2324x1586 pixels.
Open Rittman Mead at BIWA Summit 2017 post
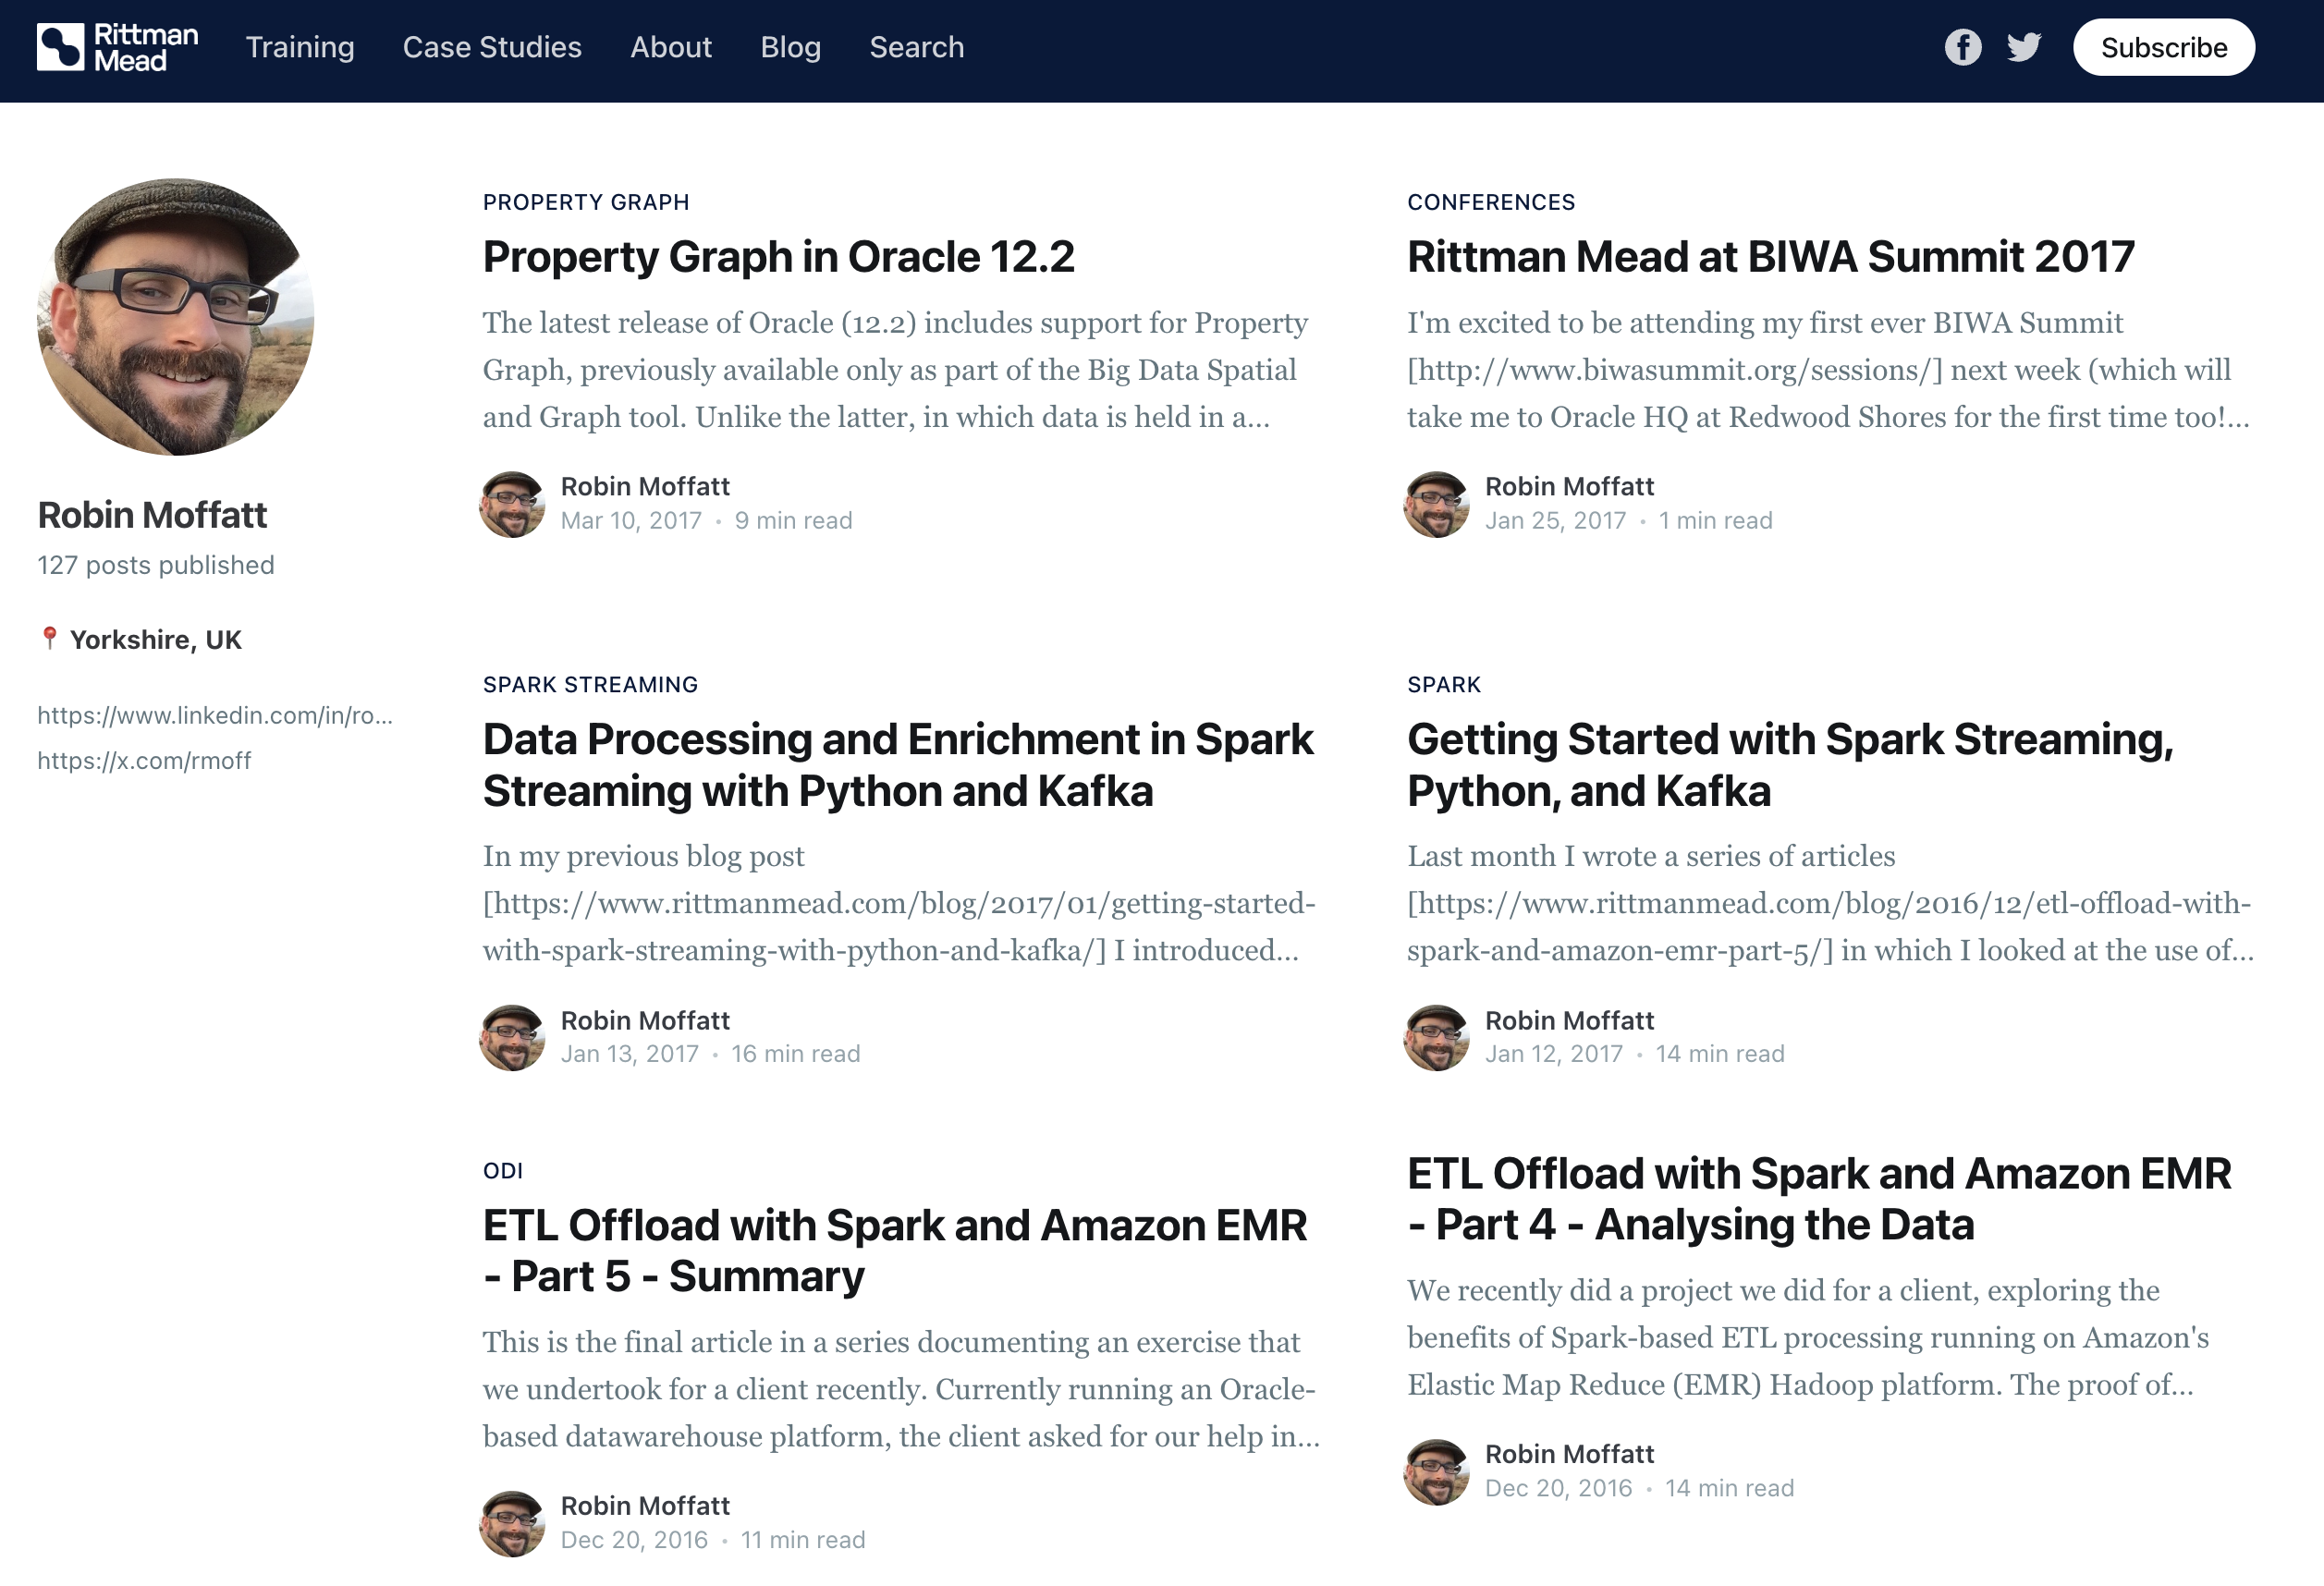(x=1770, y=257)
